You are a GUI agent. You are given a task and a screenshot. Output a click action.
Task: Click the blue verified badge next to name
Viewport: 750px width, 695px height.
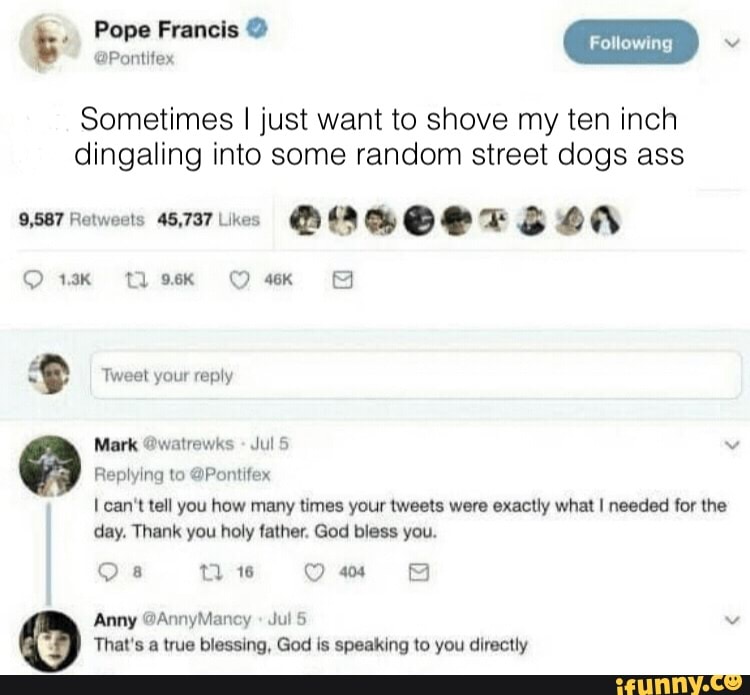[x=256, y=30]
